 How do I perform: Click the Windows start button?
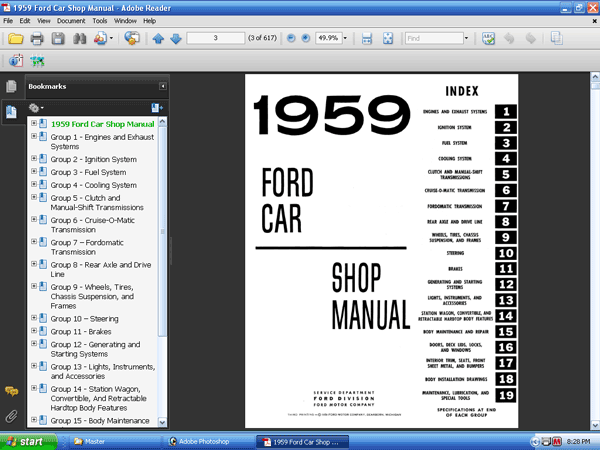(29, 442)
